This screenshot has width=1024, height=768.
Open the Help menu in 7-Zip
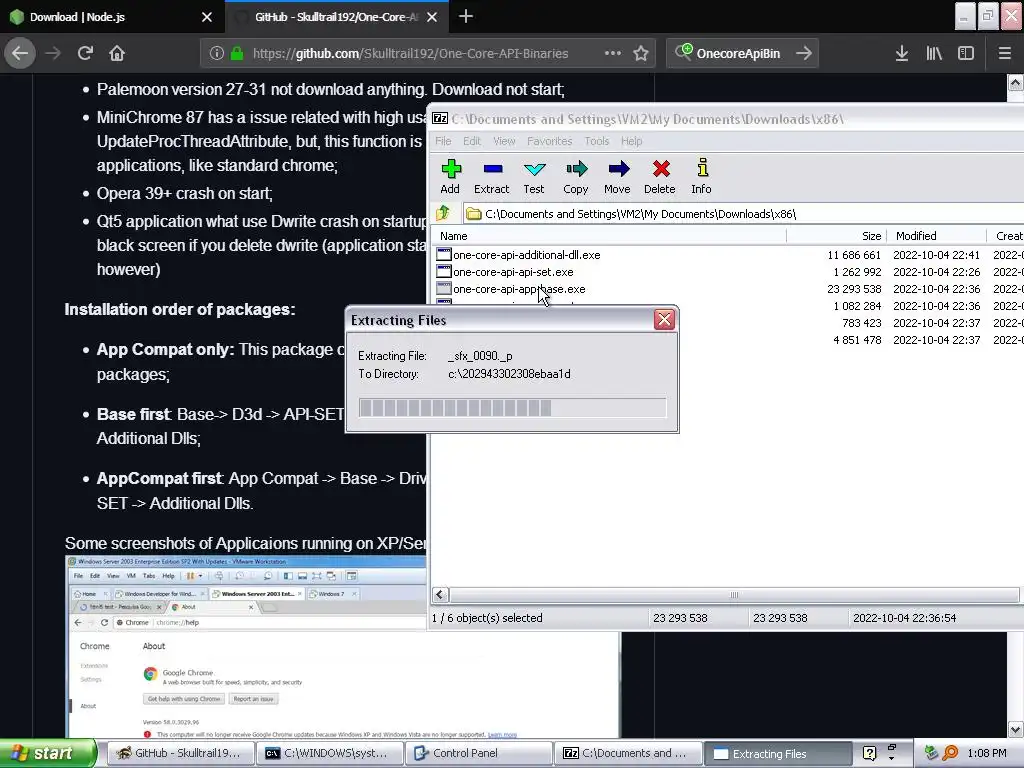pyautogui.click(x=632, y=141)
